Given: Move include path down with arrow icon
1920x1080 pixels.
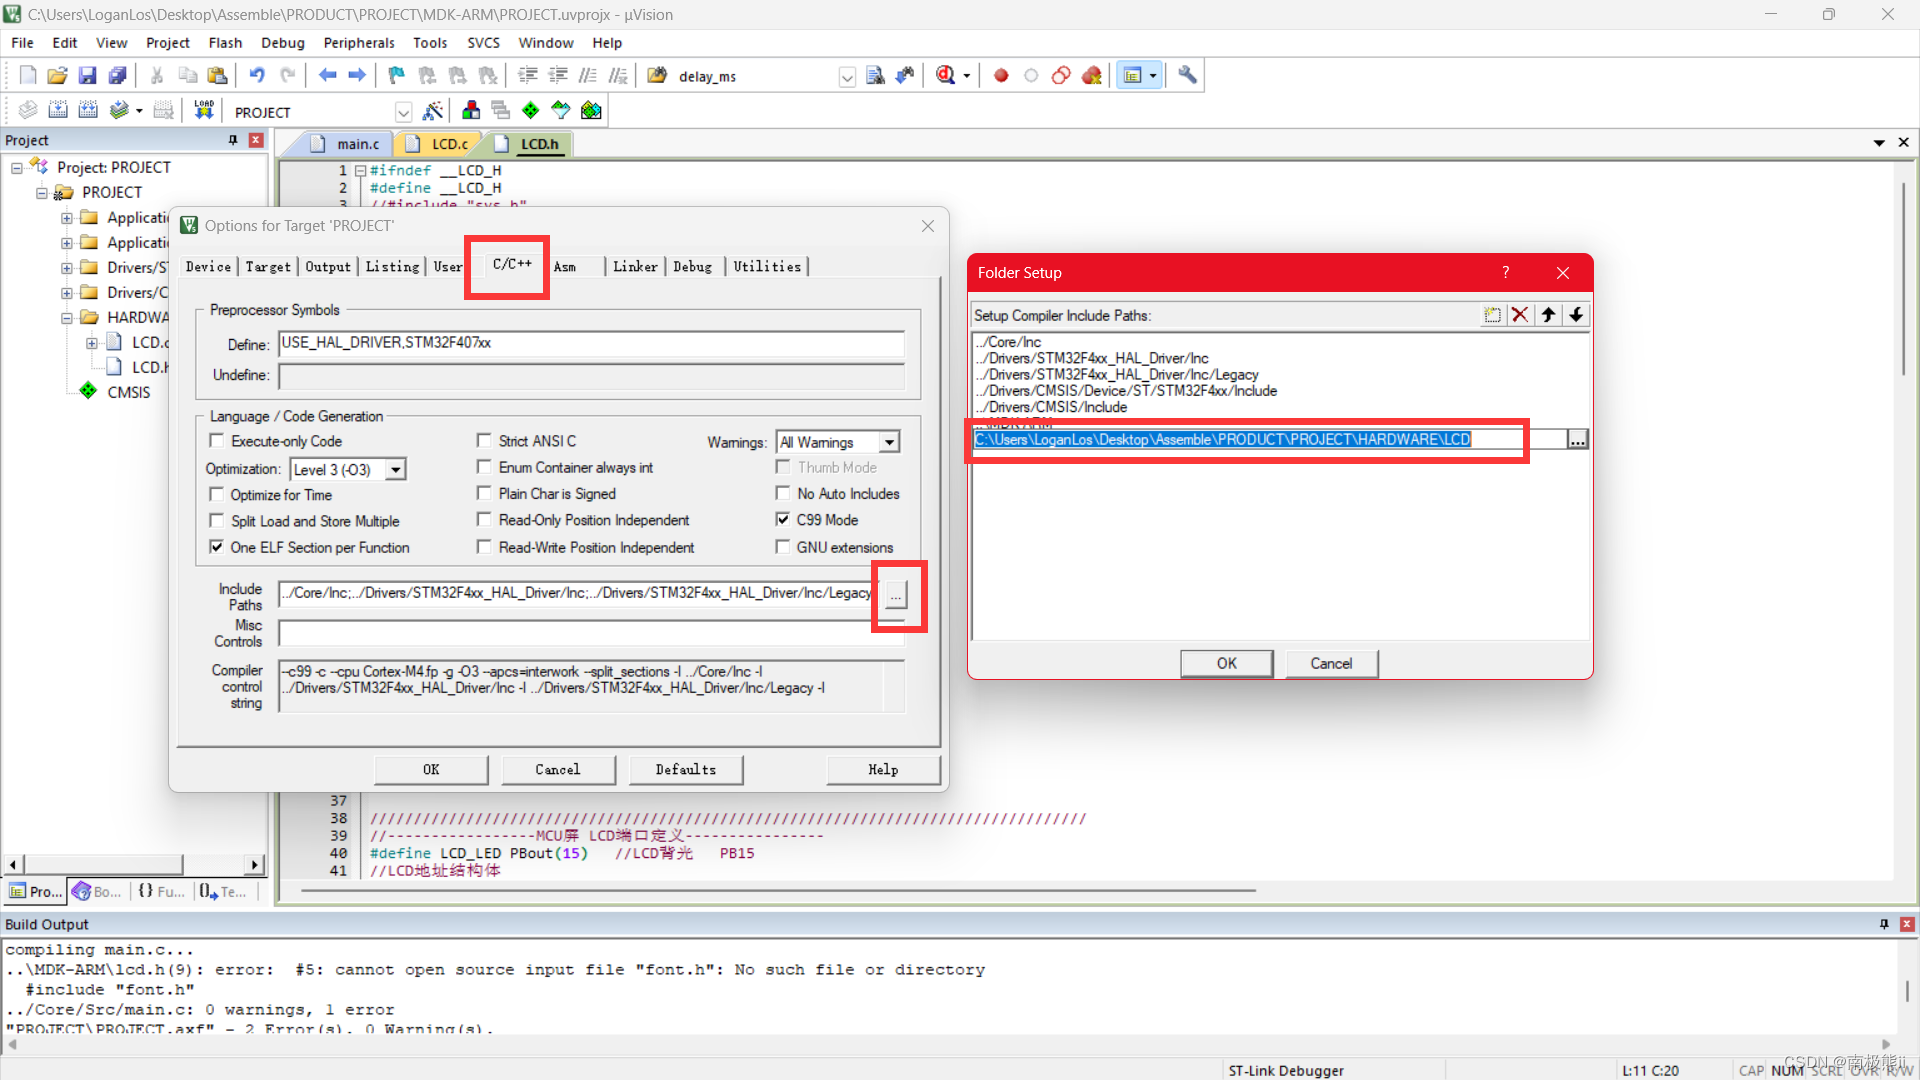Looking at the screenshot, I should pyautogui.click(x=1576, y=315).
